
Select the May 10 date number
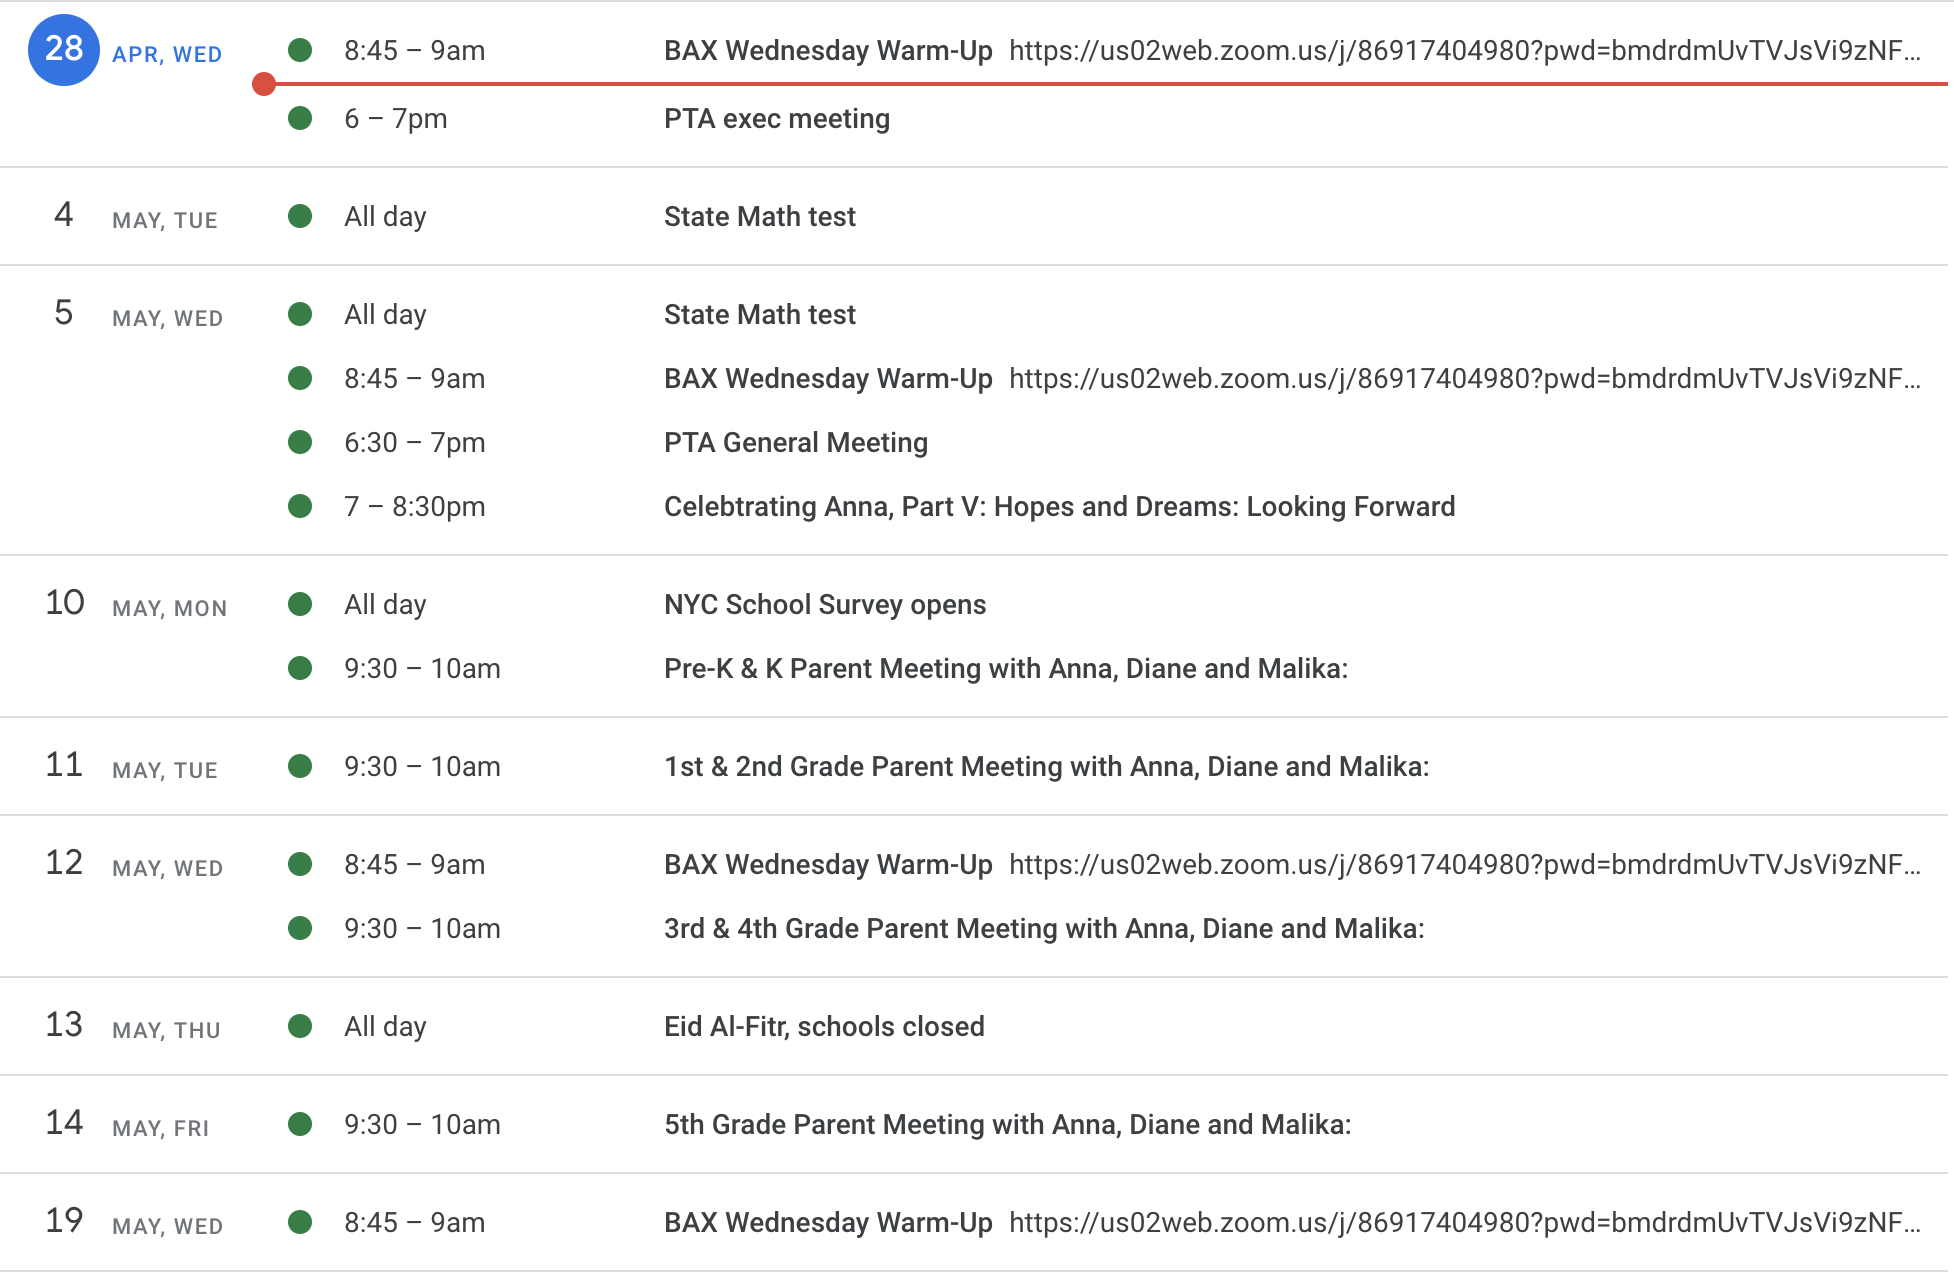(x=65, y=603)
